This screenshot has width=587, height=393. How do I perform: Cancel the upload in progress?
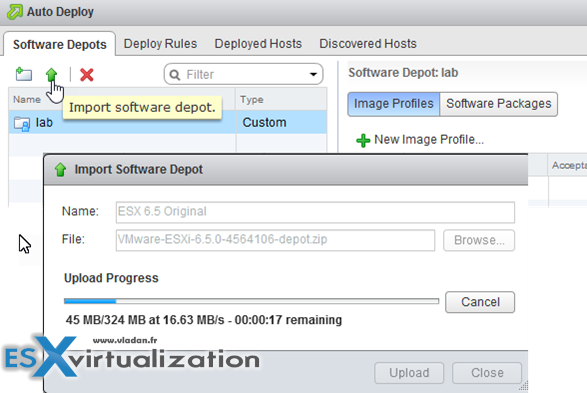pos(480,302)
